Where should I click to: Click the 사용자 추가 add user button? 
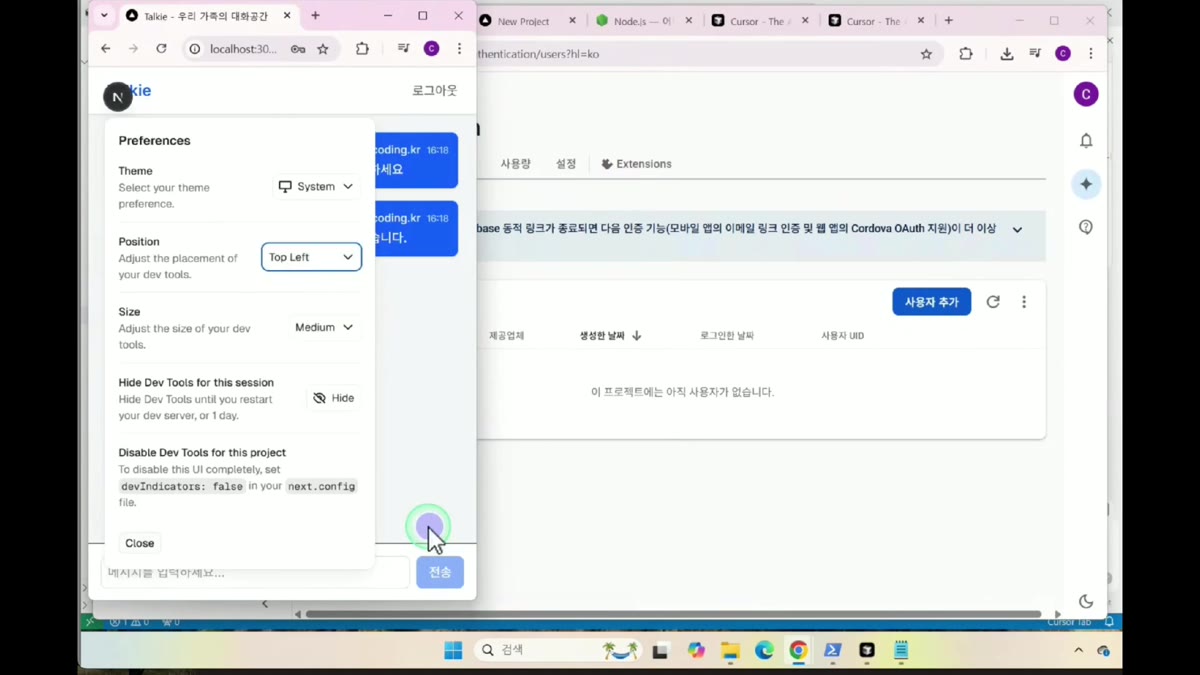[x=931, y=302]
